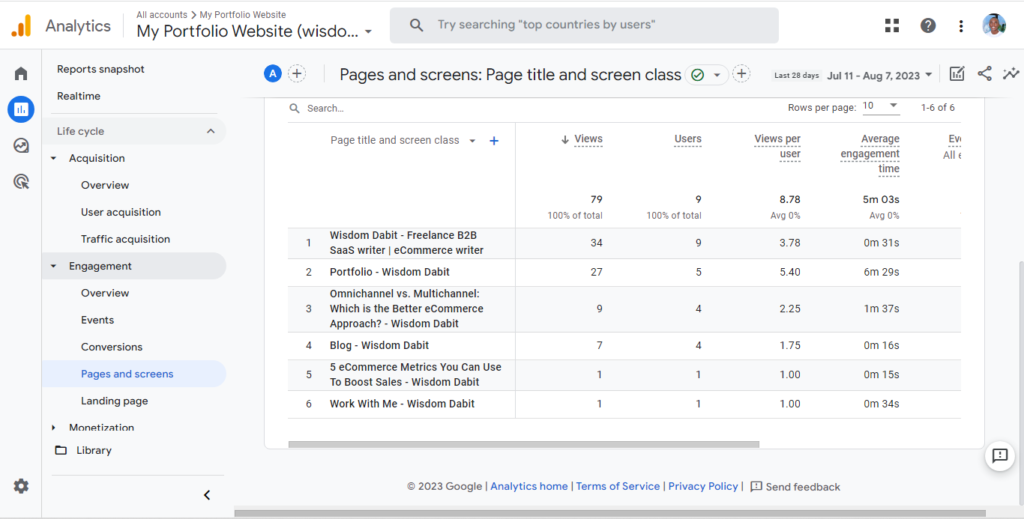Open the Conversions report
The width and height of the screenshot is (1024, 519).
click(112, 347)
